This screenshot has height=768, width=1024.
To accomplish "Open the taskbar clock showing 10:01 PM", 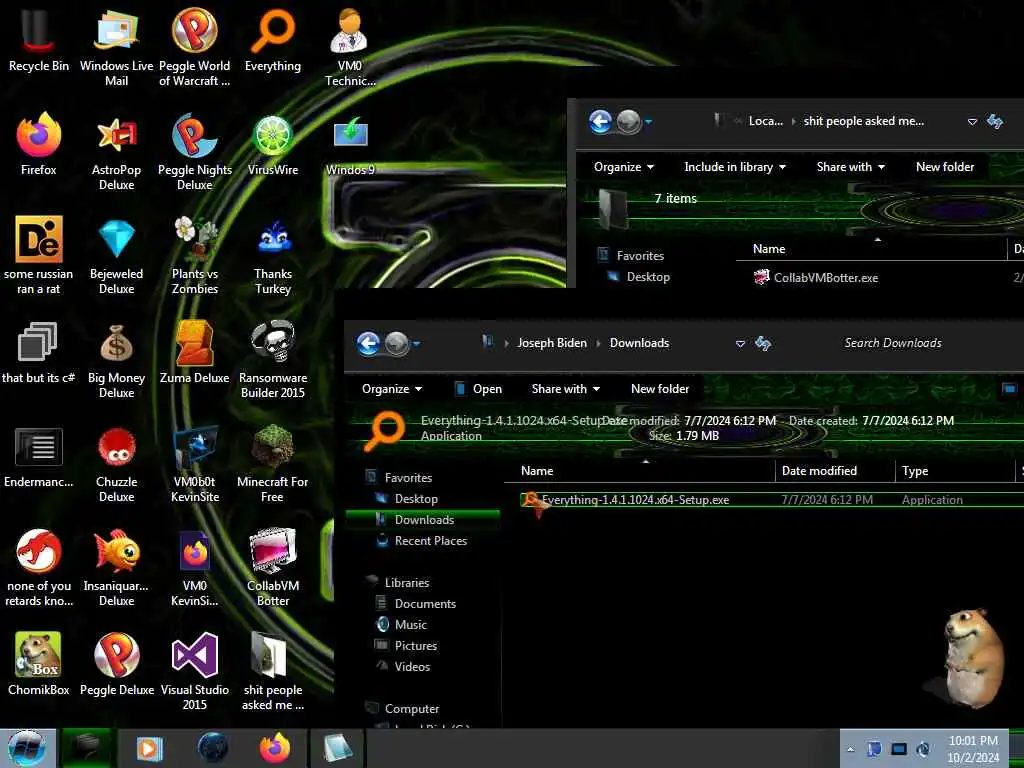I will coord(973,749).
